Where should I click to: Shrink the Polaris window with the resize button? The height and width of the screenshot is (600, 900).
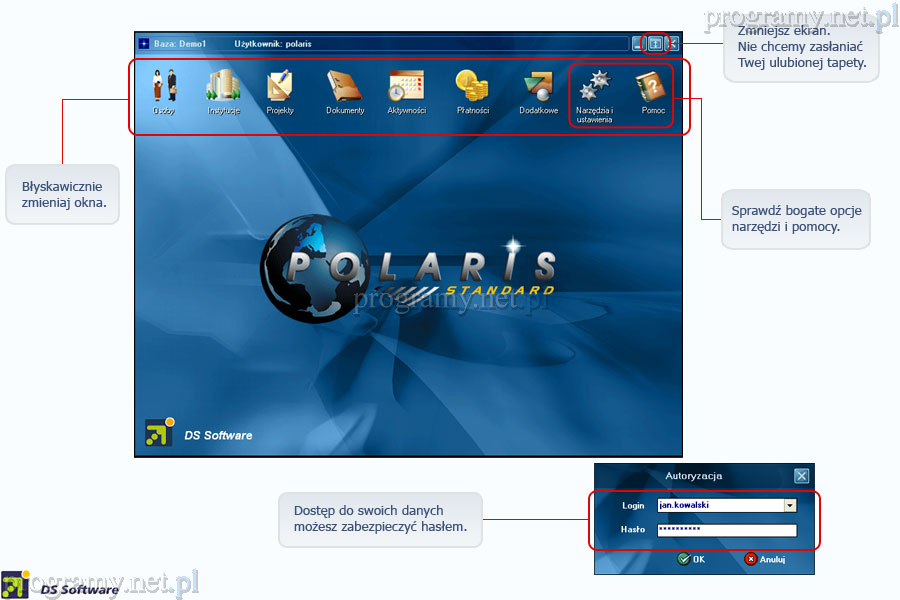655,44
